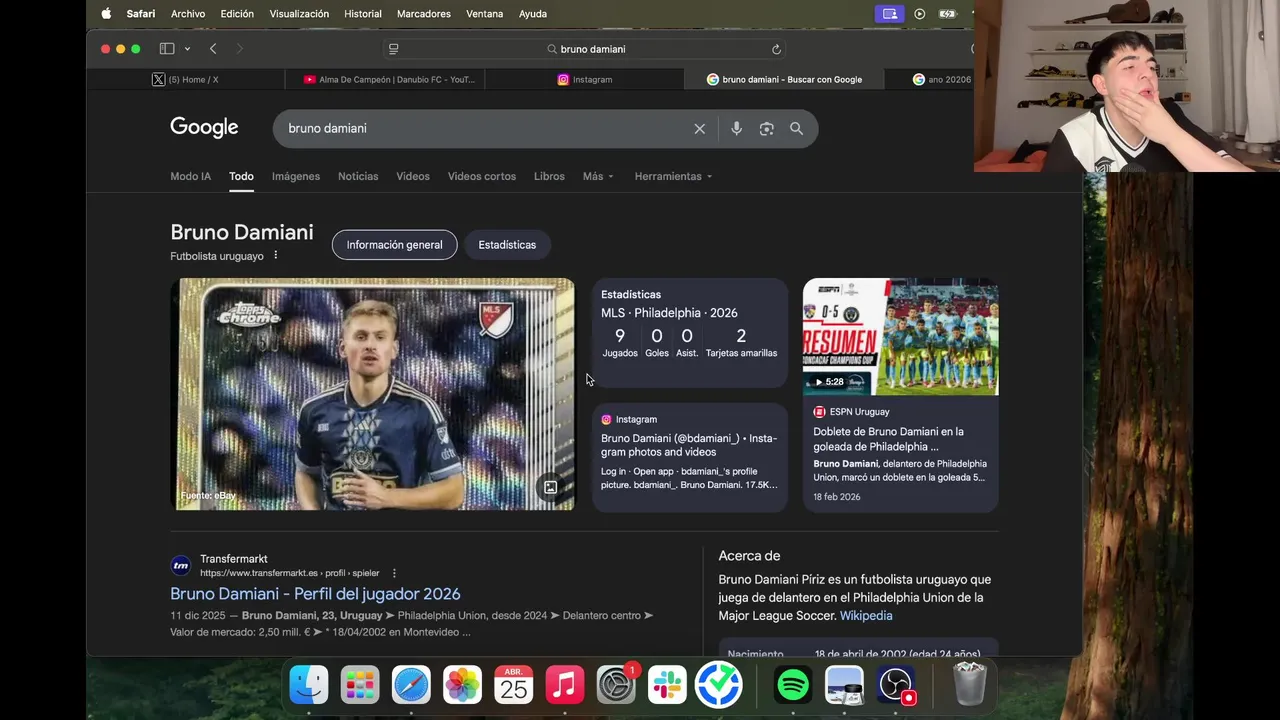Open the Ventana menu
Viewport: 1280px width, 720px height.
pyautogui.click(x=485, y=14)
